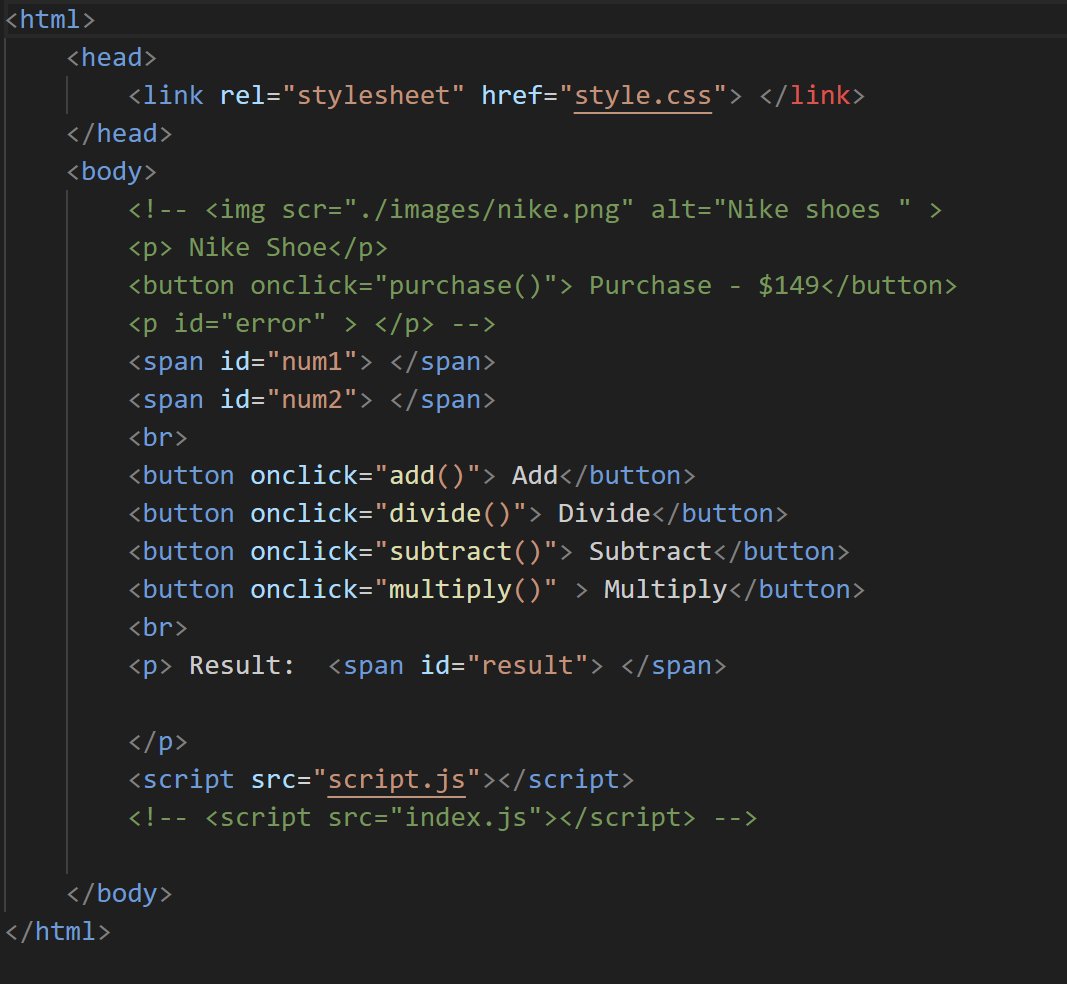
Task: Click the closing body tag
Action: coord(119,893)
